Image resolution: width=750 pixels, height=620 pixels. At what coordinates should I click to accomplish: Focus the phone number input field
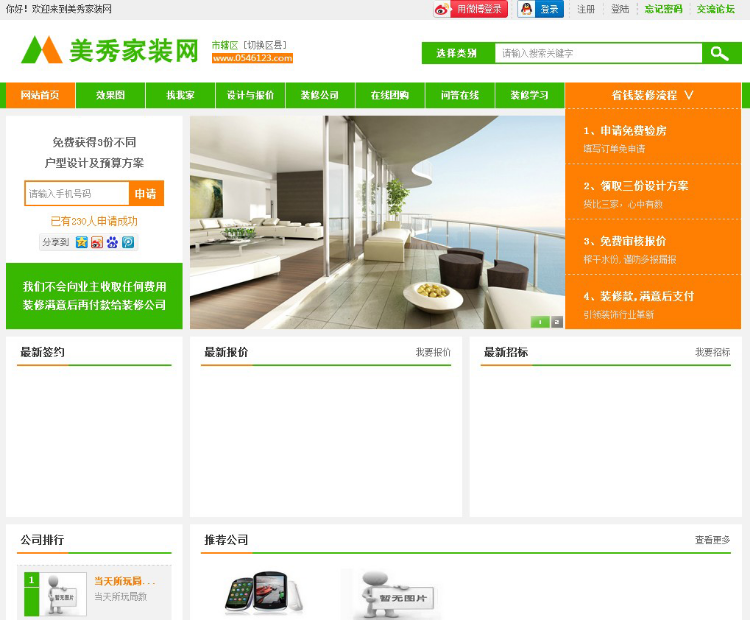(x=77, y=193)
